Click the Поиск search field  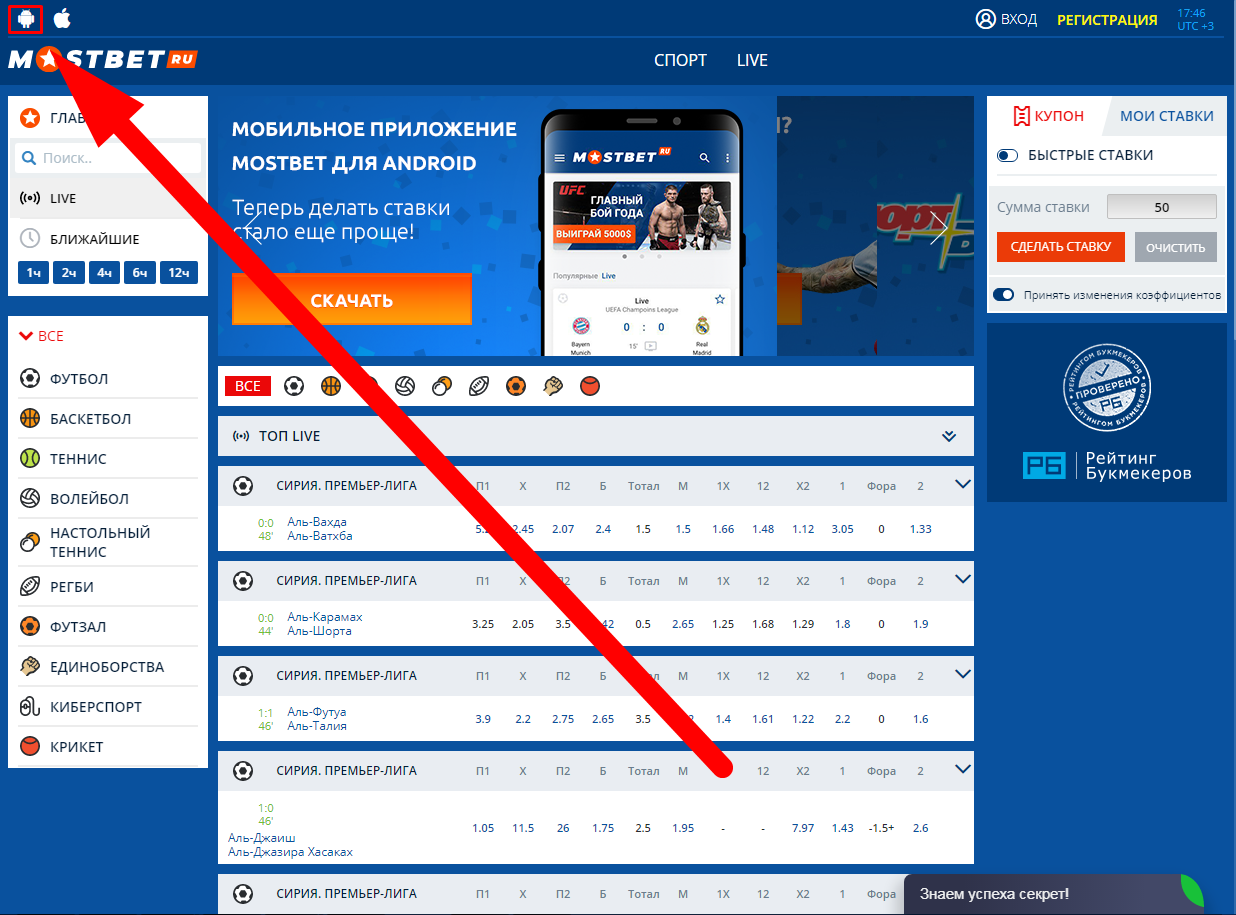coord(108,158)
